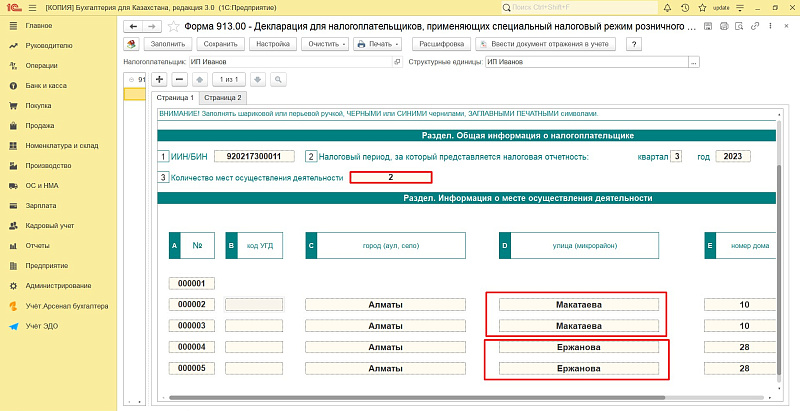This screenshot has height=411, width=800.
Task: Click the question mark help button
Action: 632,44
